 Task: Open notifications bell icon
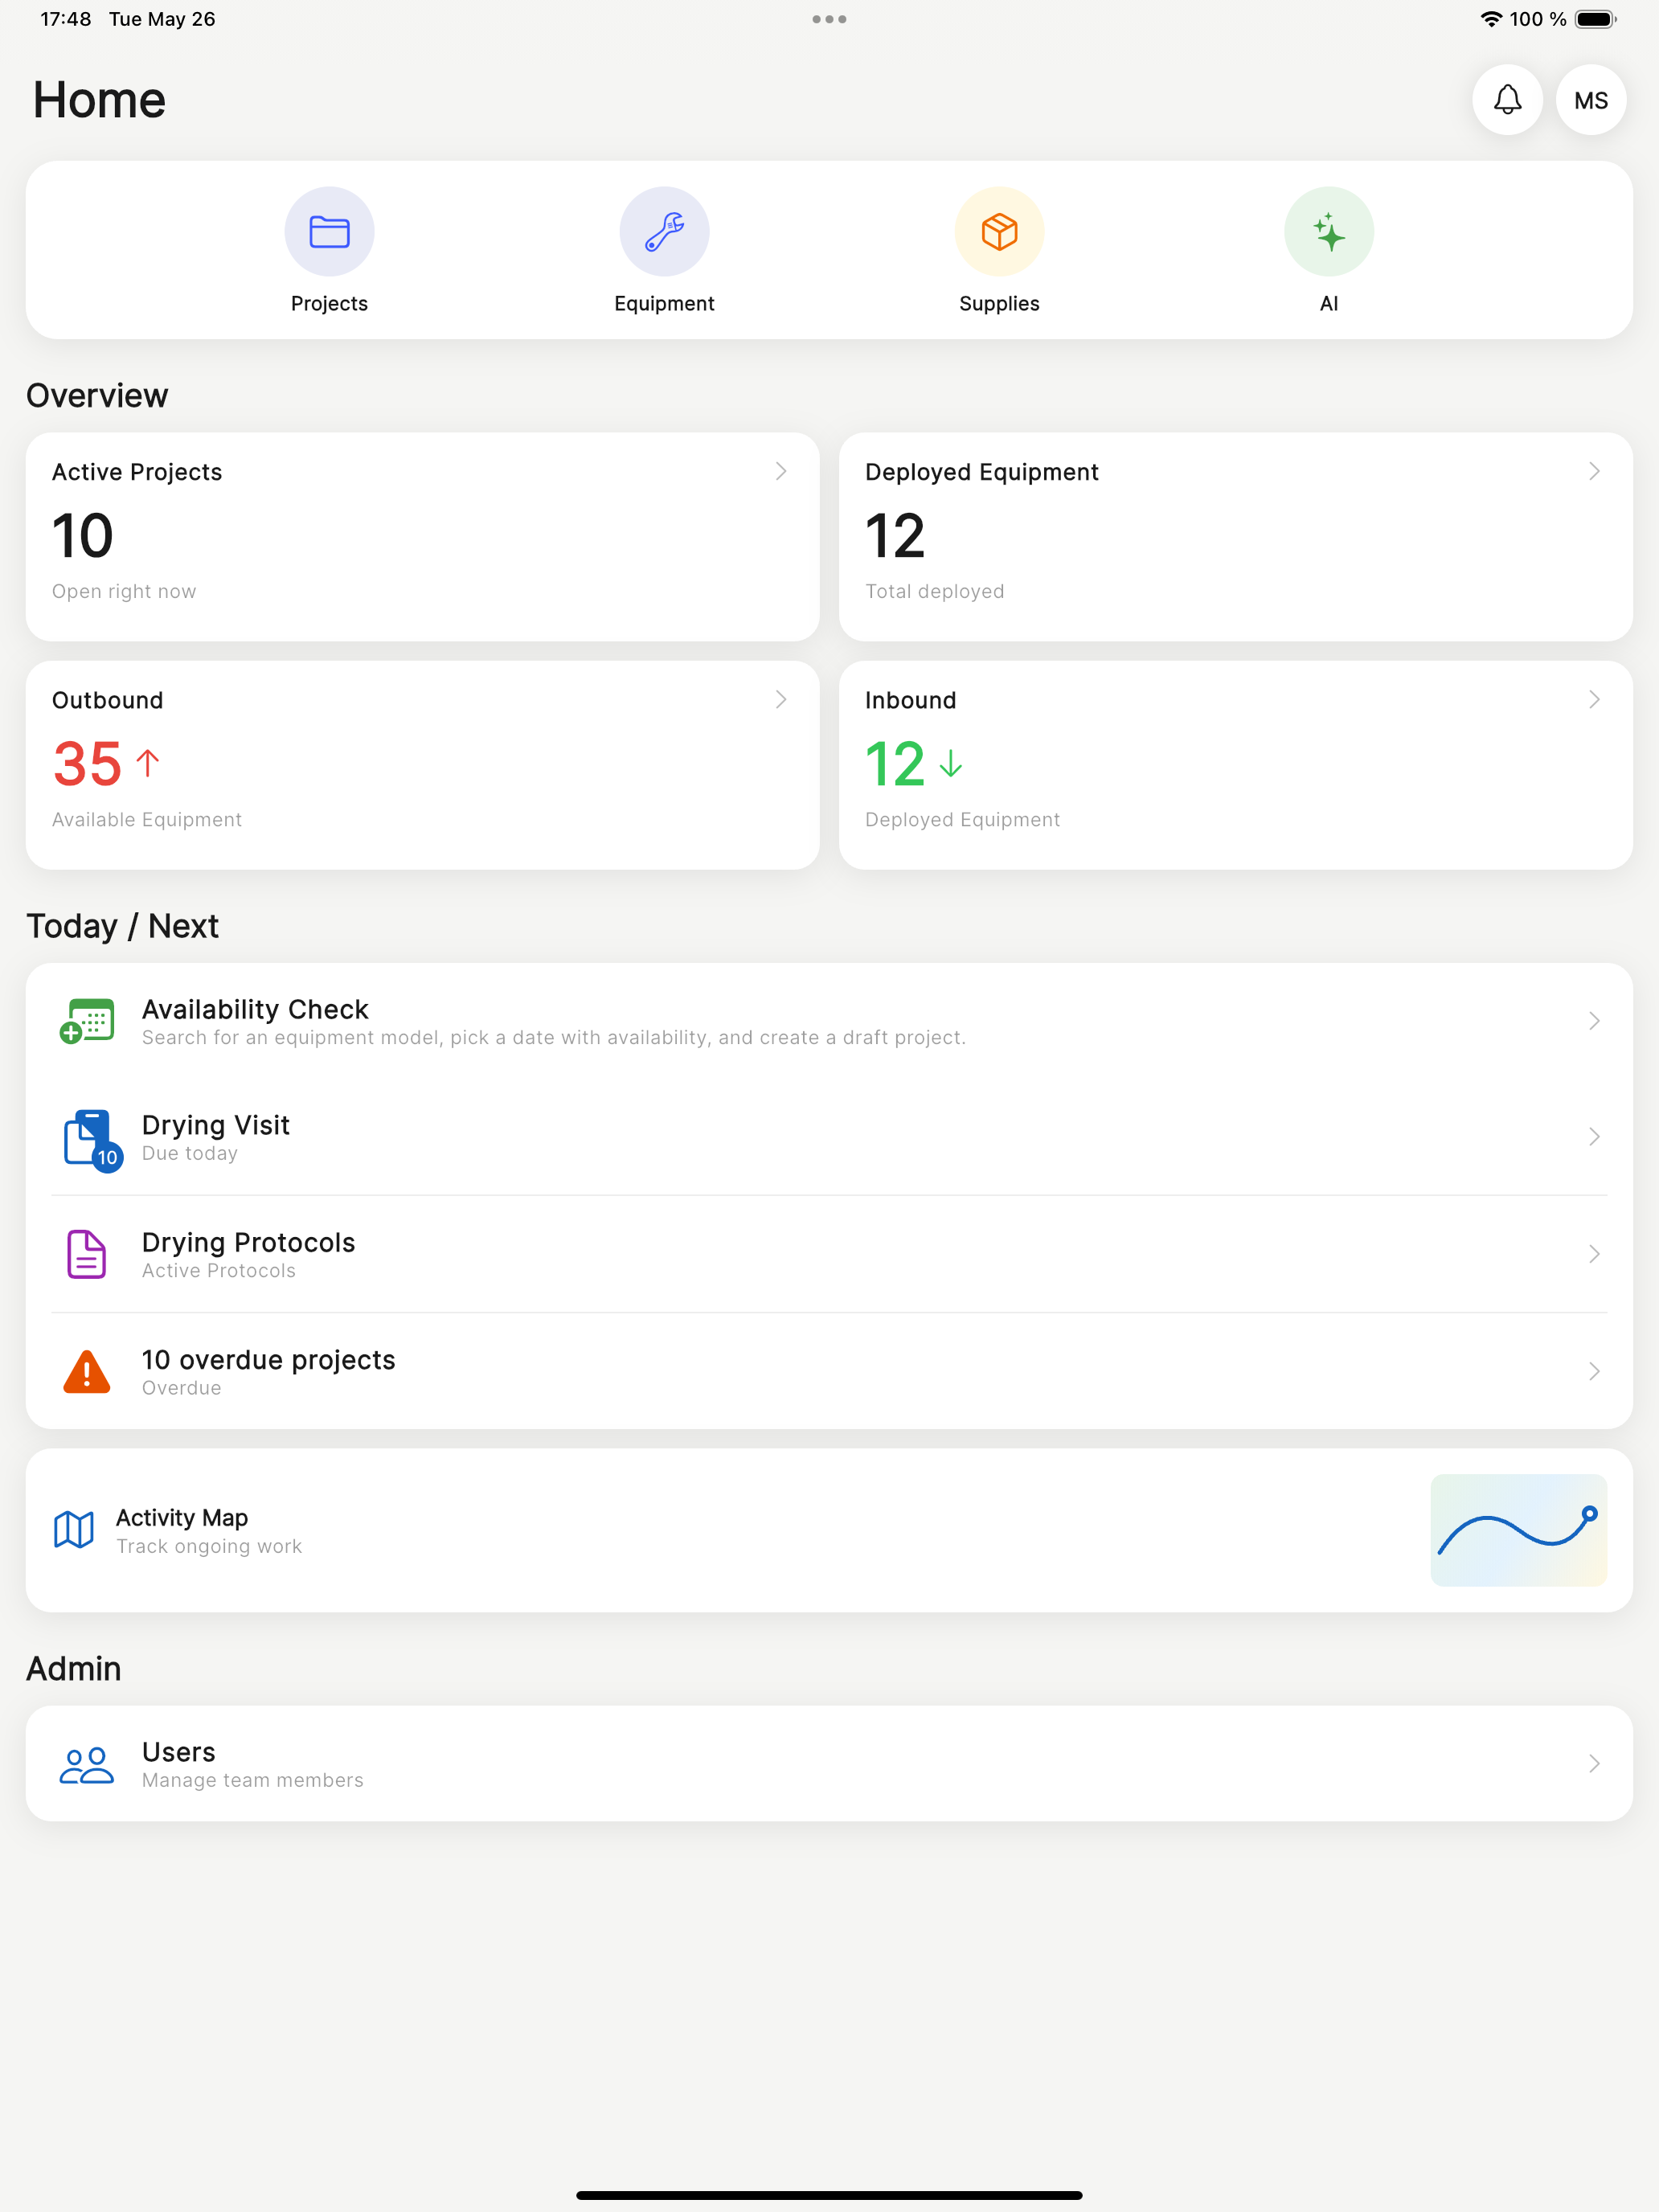(x=1507, y=100)
